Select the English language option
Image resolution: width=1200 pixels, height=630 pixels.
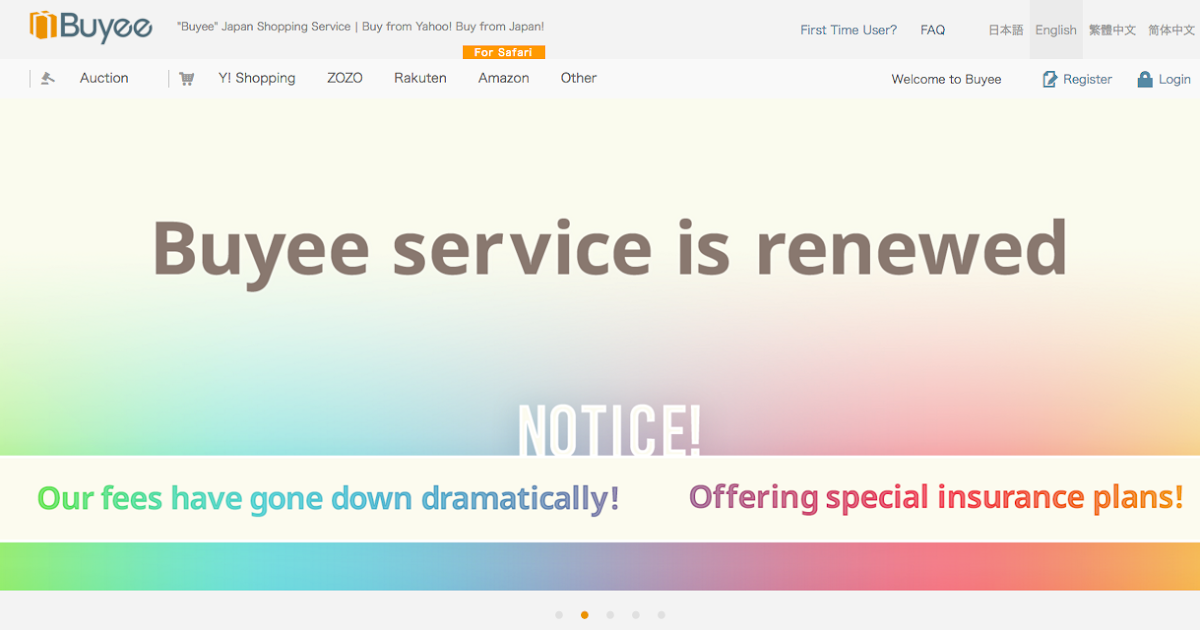[x=1056, y=30]
